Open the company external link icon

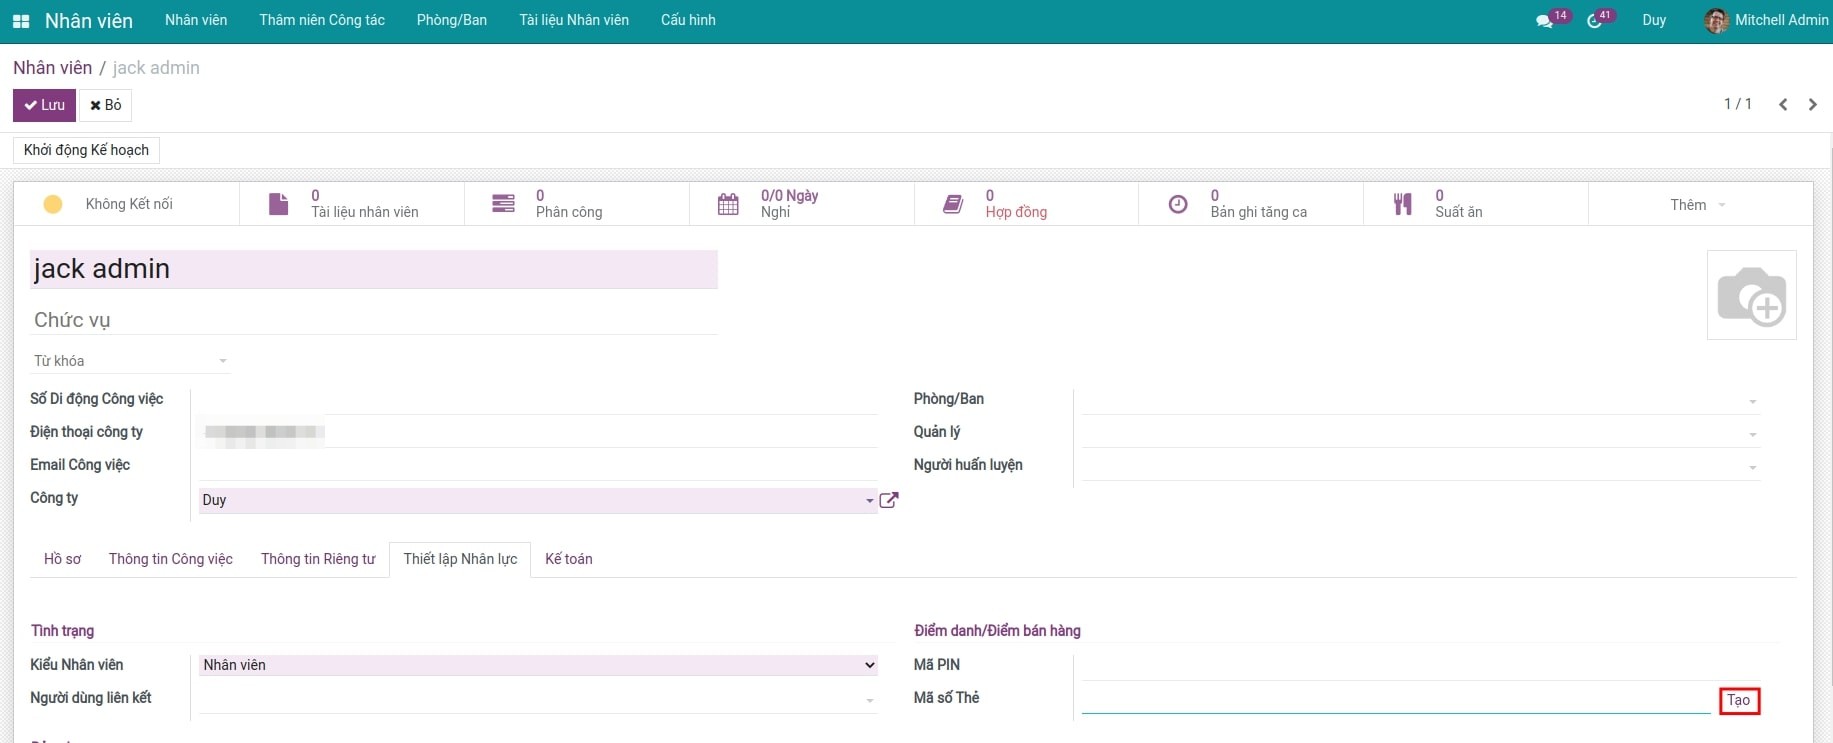click(x=888, y=500)
